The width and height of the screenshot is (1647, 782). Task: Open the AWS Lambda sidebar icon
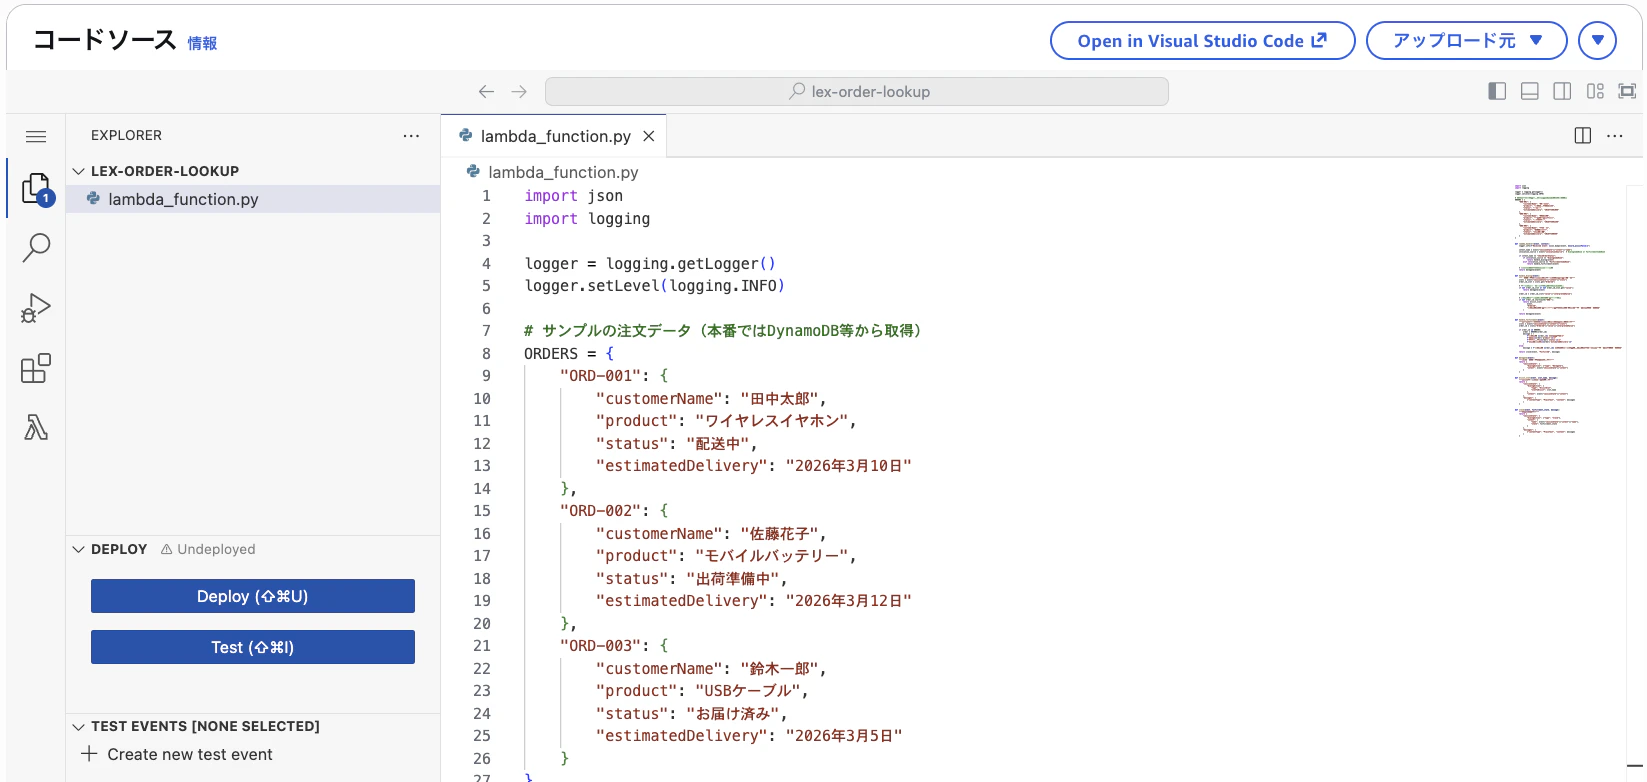click(x=36, y=428)
